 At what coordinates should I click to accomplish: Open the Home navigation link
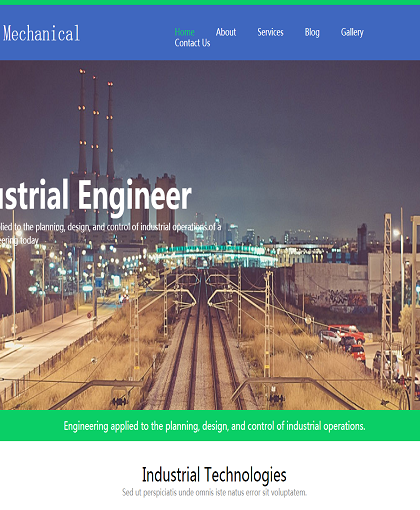[x=184, y=32]
